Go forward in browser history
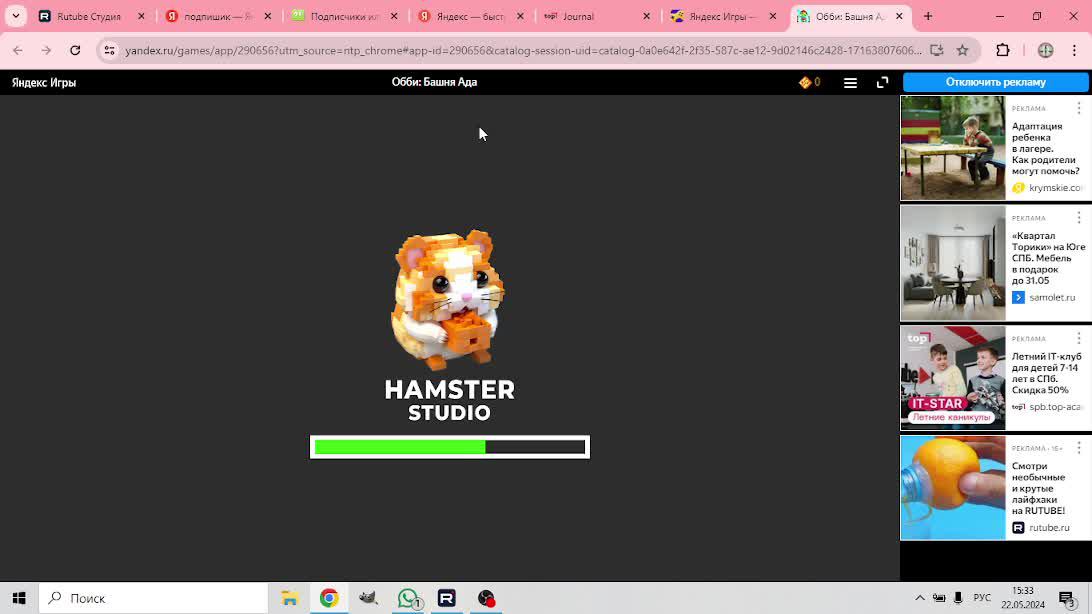This screenshot has width=1092, height=614. click(x=46, y=50)
